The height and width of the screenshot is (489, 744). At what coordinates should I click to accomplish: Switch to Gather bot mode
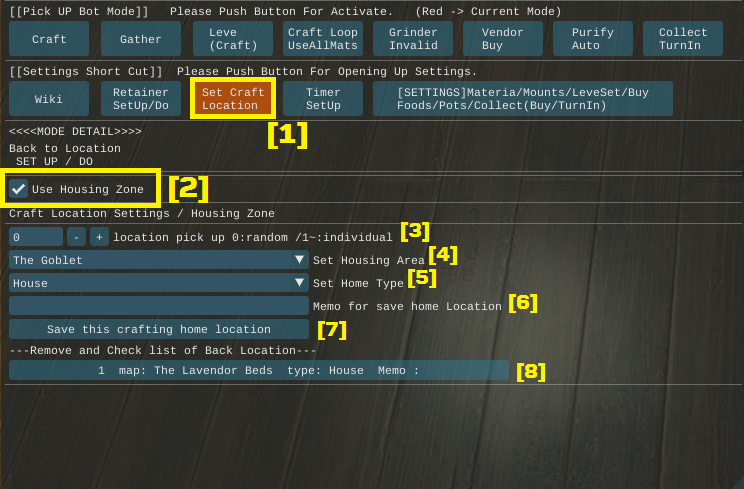tap(140, 39)
